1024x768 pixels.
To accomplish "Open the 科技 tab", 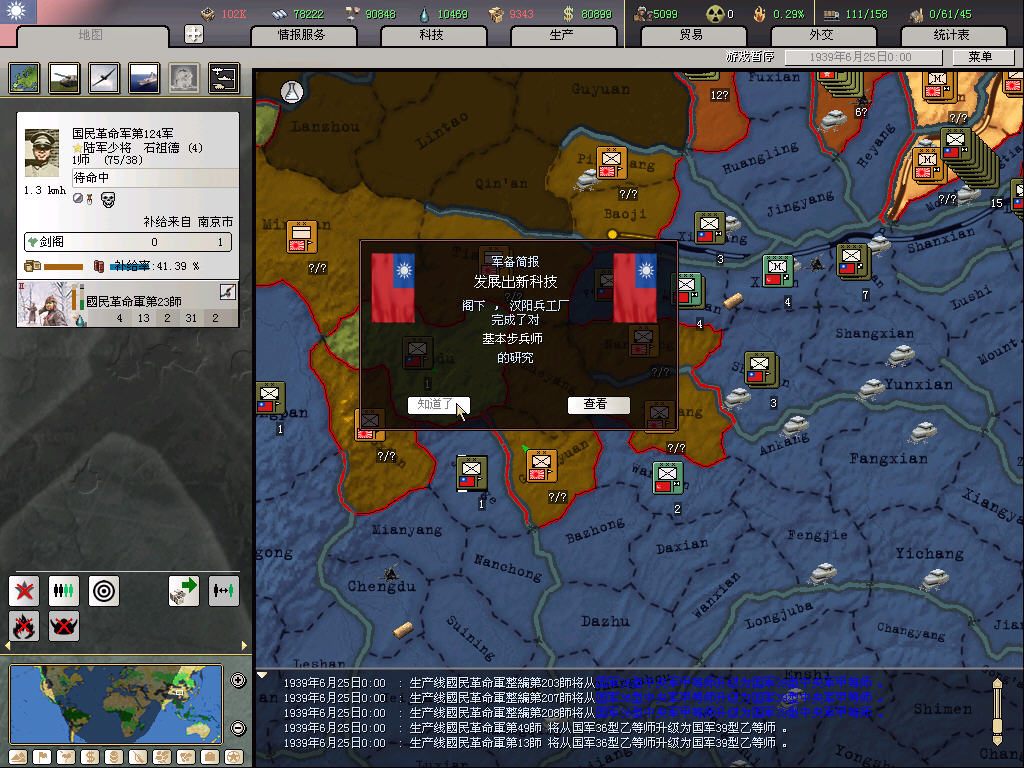I will click(x=432, y=35).
